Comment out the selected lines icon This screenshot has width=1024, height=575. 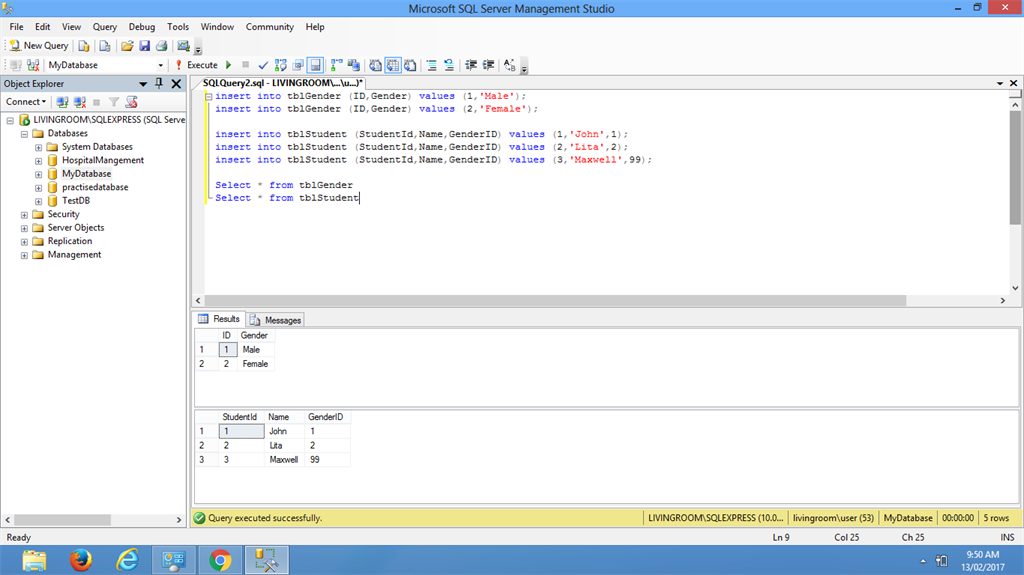coord(432,65)
